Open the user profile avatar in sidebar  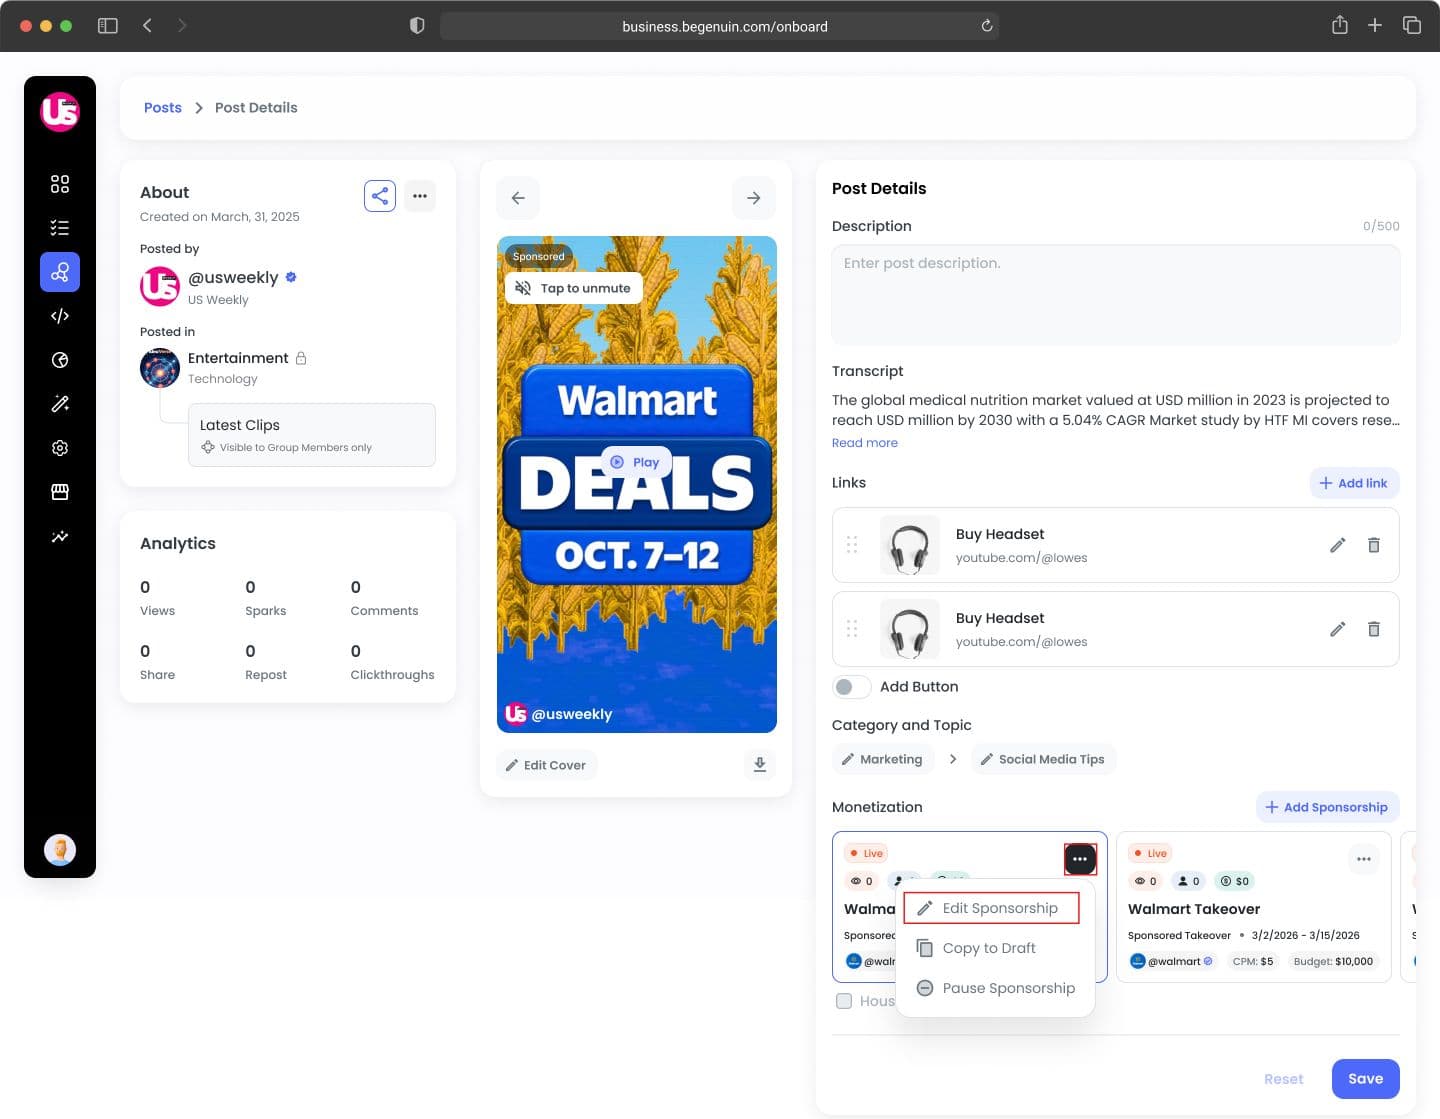[60, 850]
